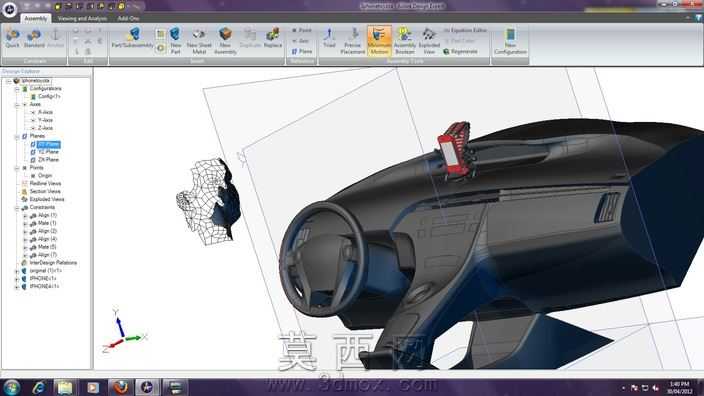The width and height of the screenshot is (704, 396).
Task: Select Mate (5) constraint
Action: tap(47, 247)
